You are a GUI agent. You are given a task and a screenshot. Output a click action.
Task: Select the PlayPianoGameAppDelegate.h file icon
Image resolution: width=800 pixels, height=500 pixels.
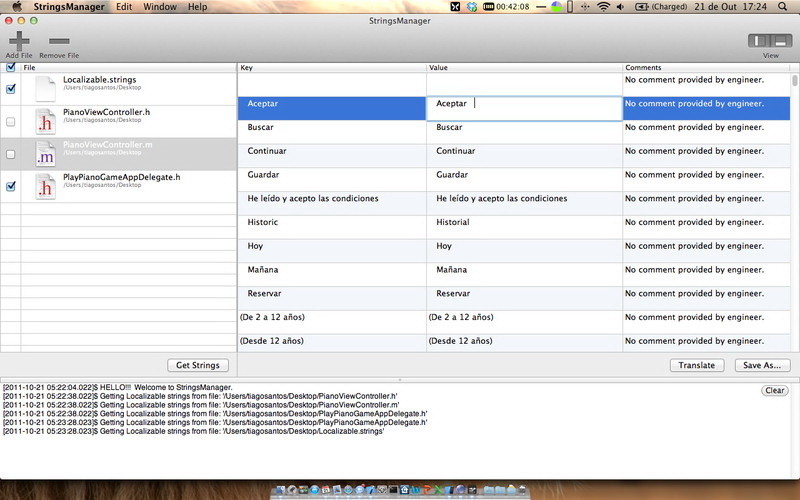pyautogui.click(x=45, y=187)
